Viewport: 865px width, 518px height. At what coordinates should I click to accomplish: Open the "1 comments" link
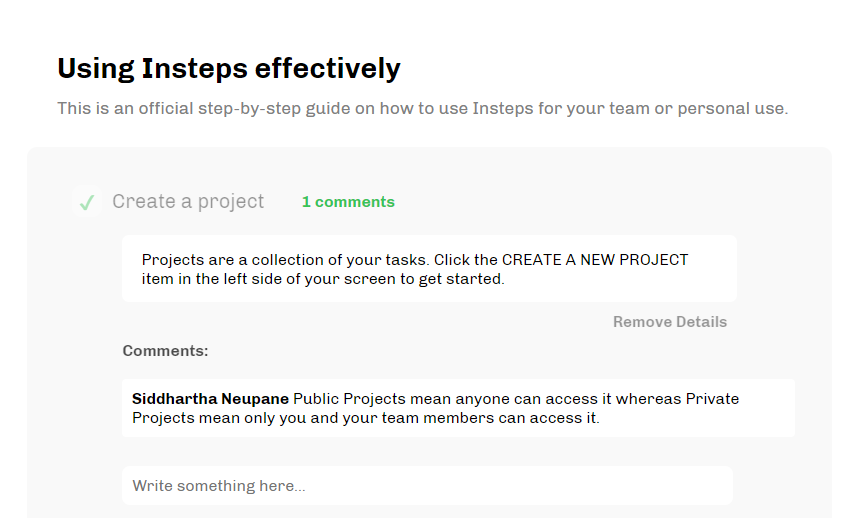coord(348,202)
